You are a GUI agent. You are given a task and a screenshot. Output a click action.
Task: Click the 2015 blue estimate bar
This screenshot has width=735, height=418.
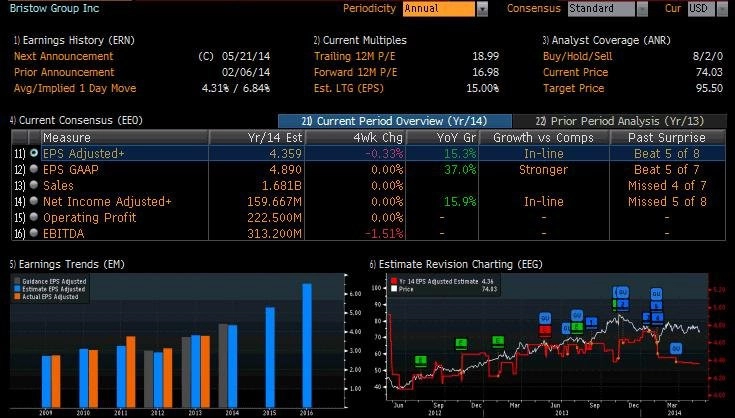pos(270,357)
